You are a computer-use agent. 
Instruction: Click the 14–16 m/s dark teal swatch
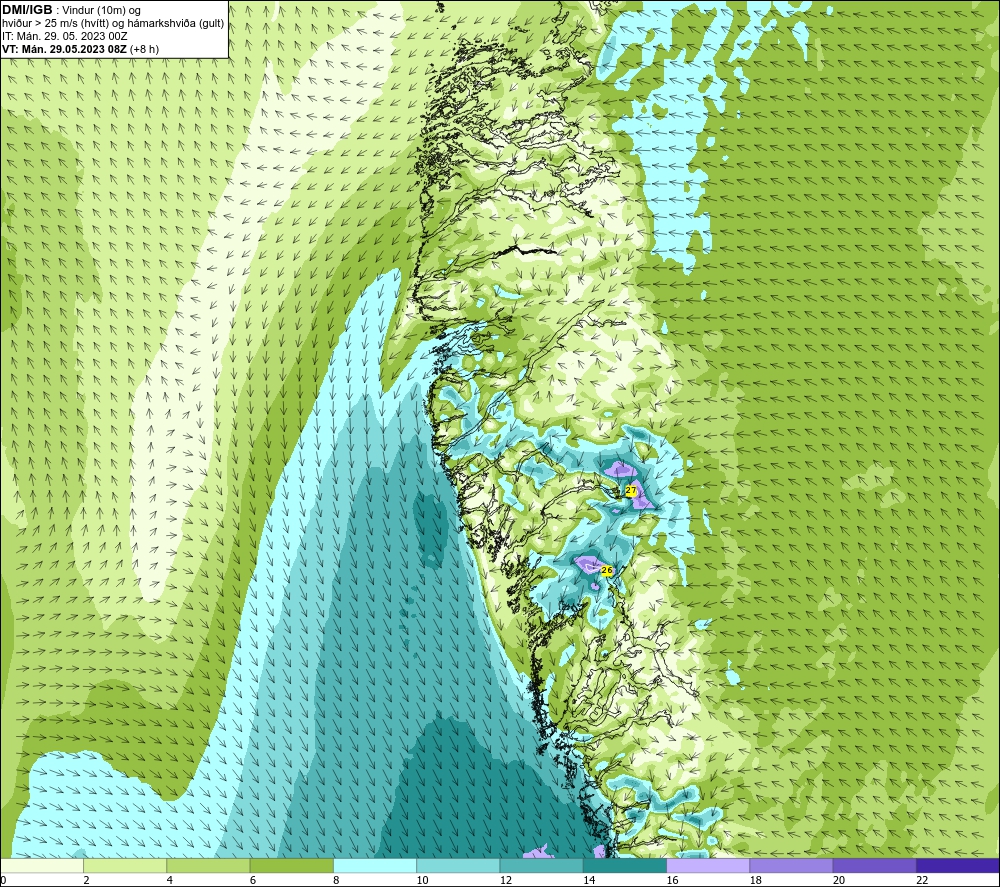point(625,865)
